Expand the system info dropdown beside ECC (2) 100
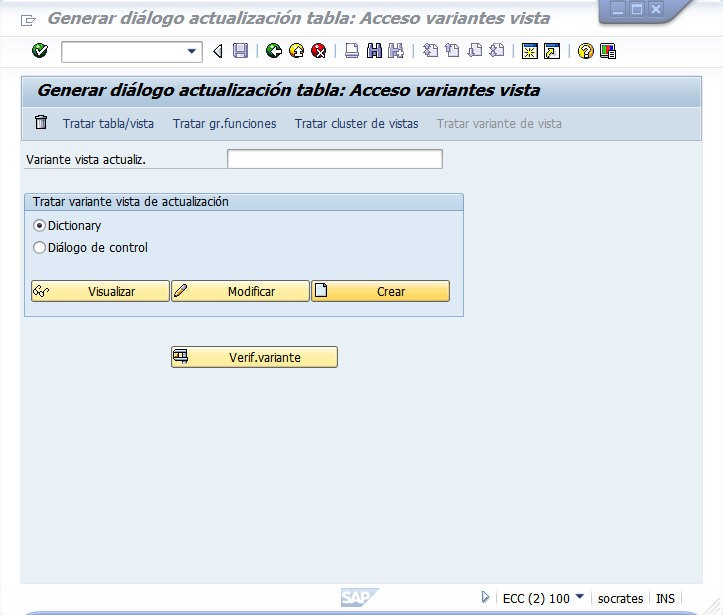Viewport: 723px width, 615px height. (580, 597)
